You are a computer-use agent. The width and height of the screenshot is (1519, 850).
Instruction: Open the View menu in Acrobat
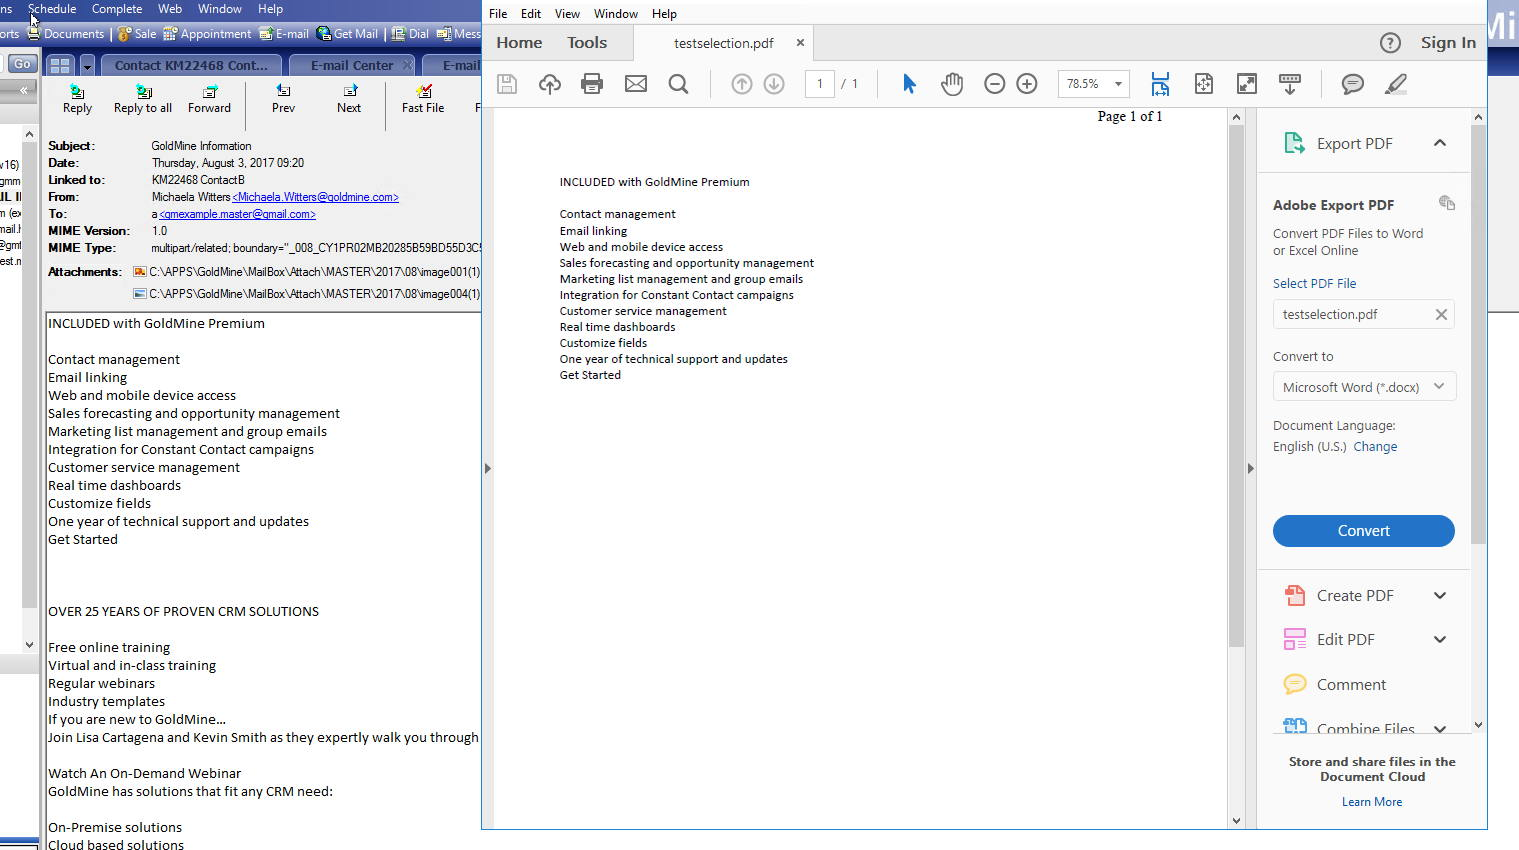pyautogui.click(x=567, y=14)
